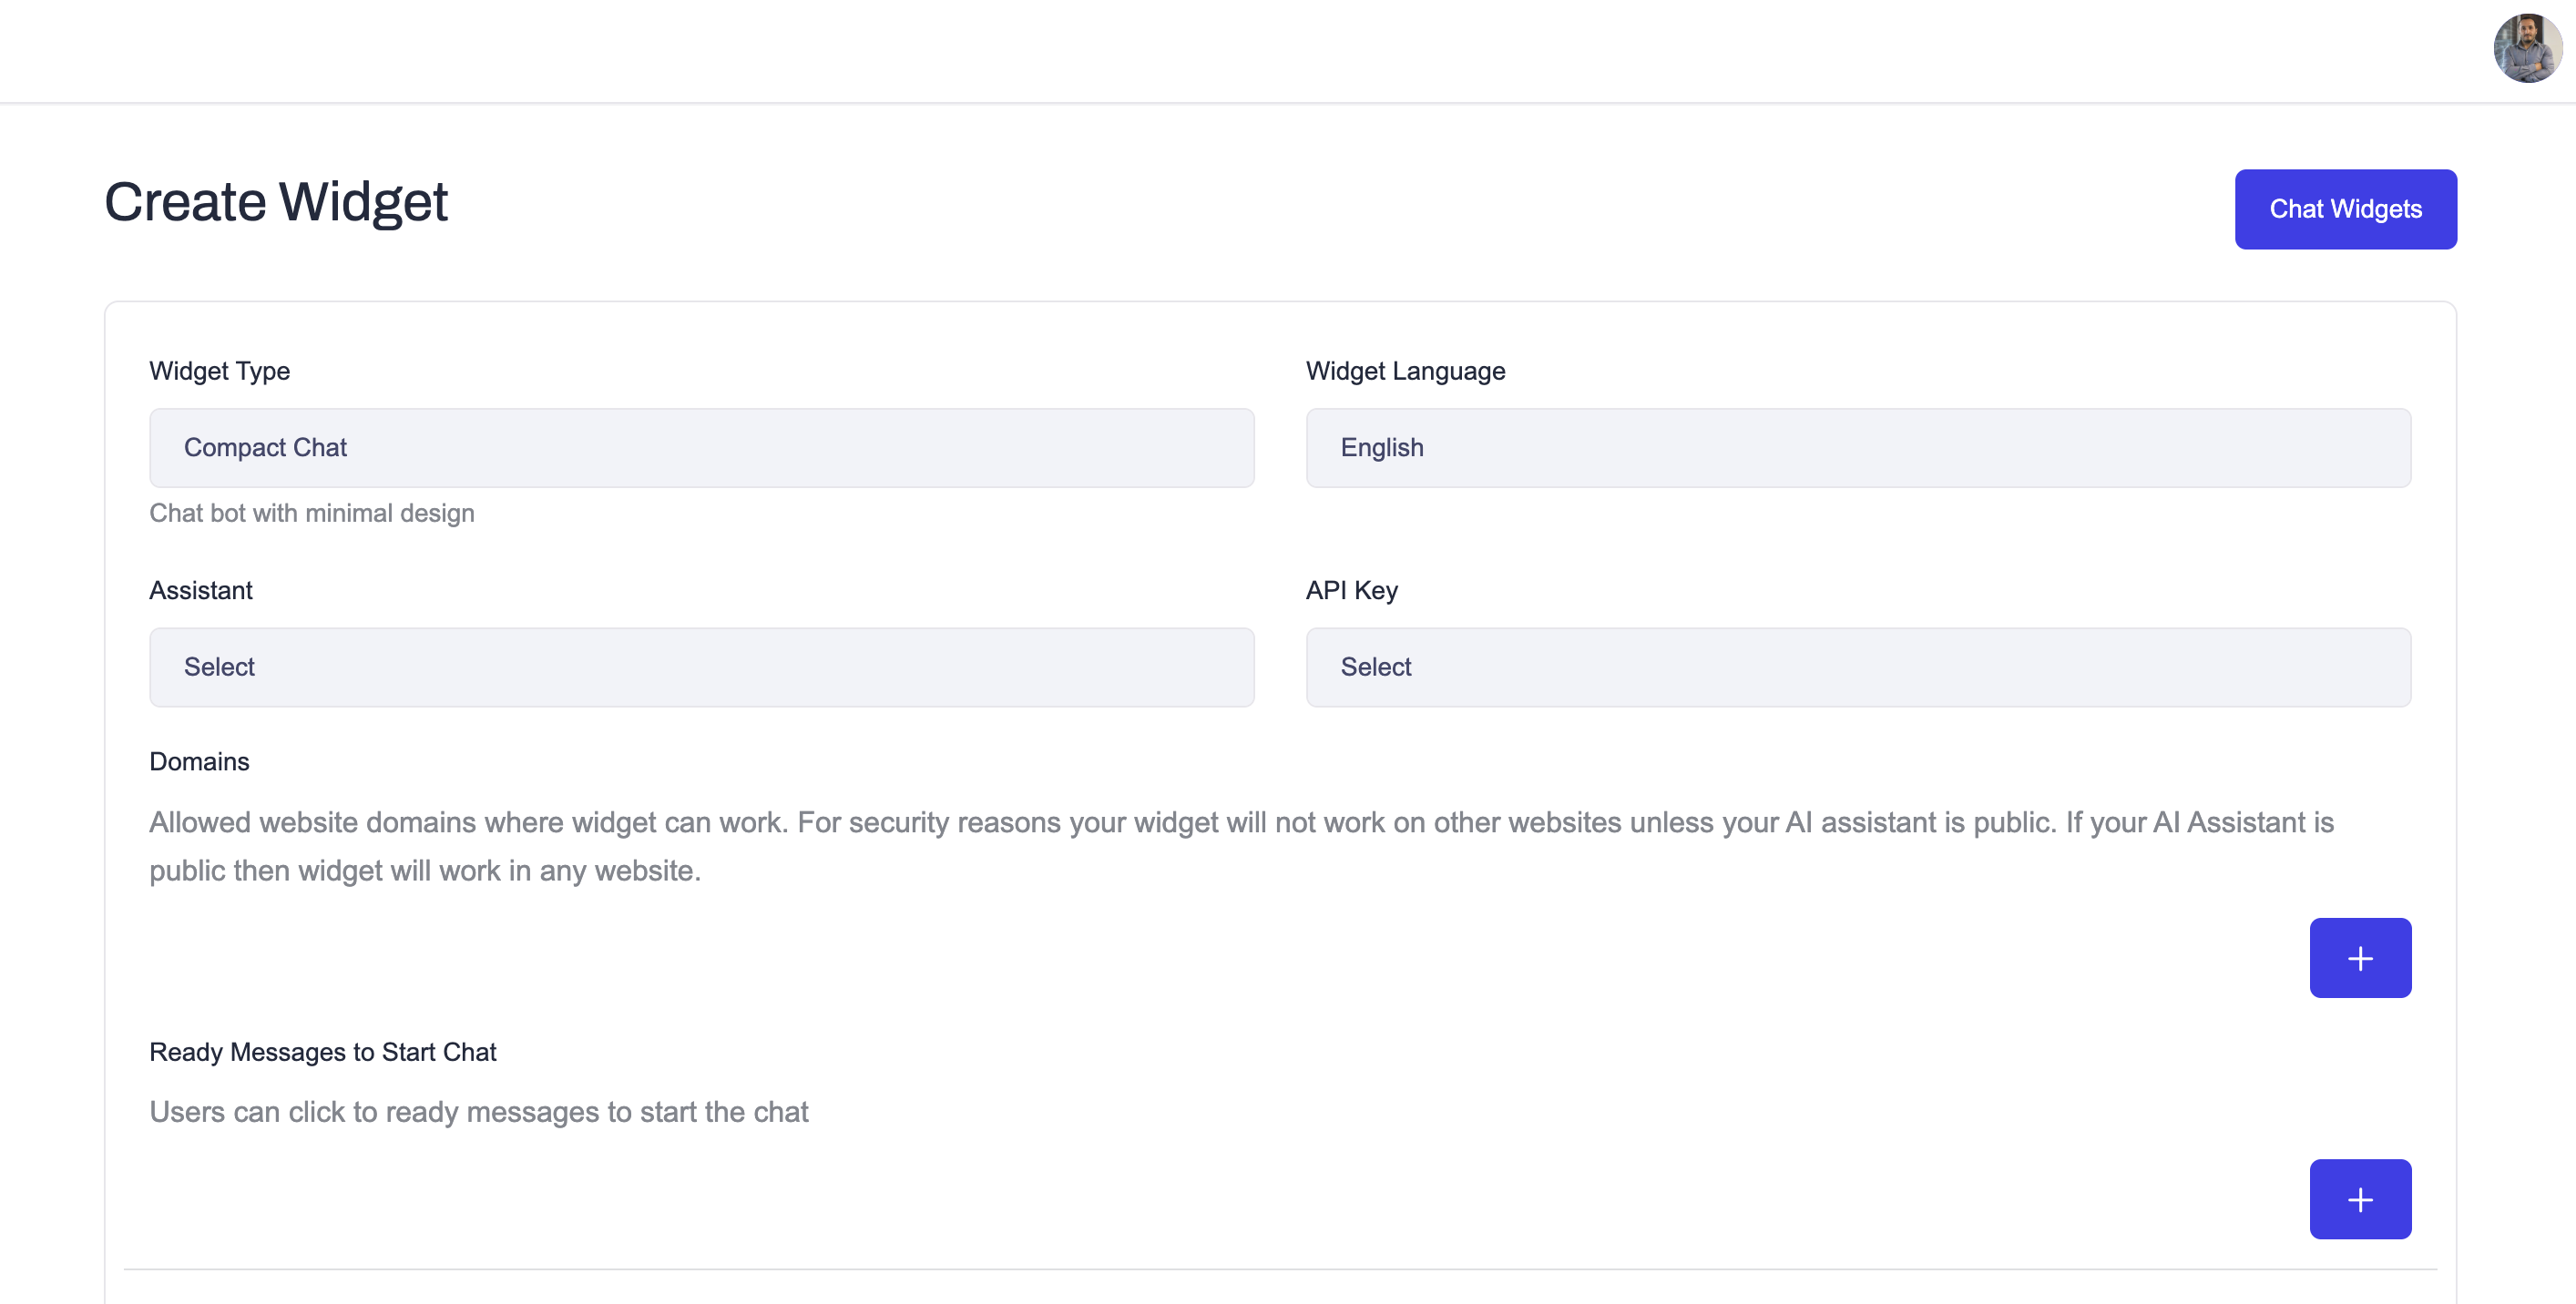Click the Domains section label
Screen dimensions: 2576x1304
199,761
